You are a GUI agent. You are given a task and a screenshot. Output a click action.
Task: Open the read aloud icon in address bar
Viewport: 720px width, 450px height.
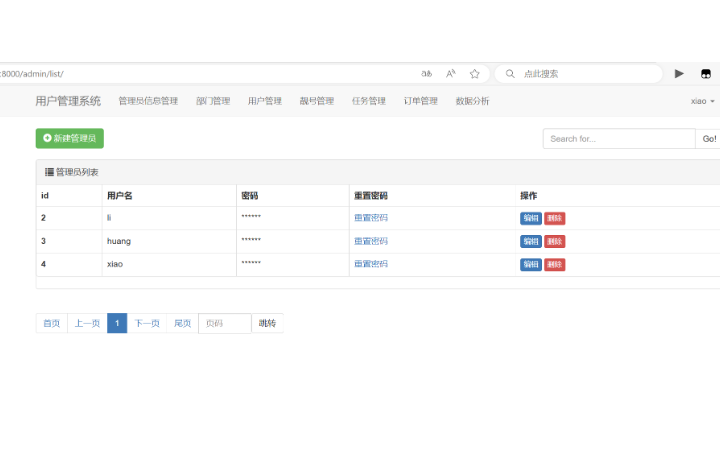pyautogui.click(x=451, y=73)
